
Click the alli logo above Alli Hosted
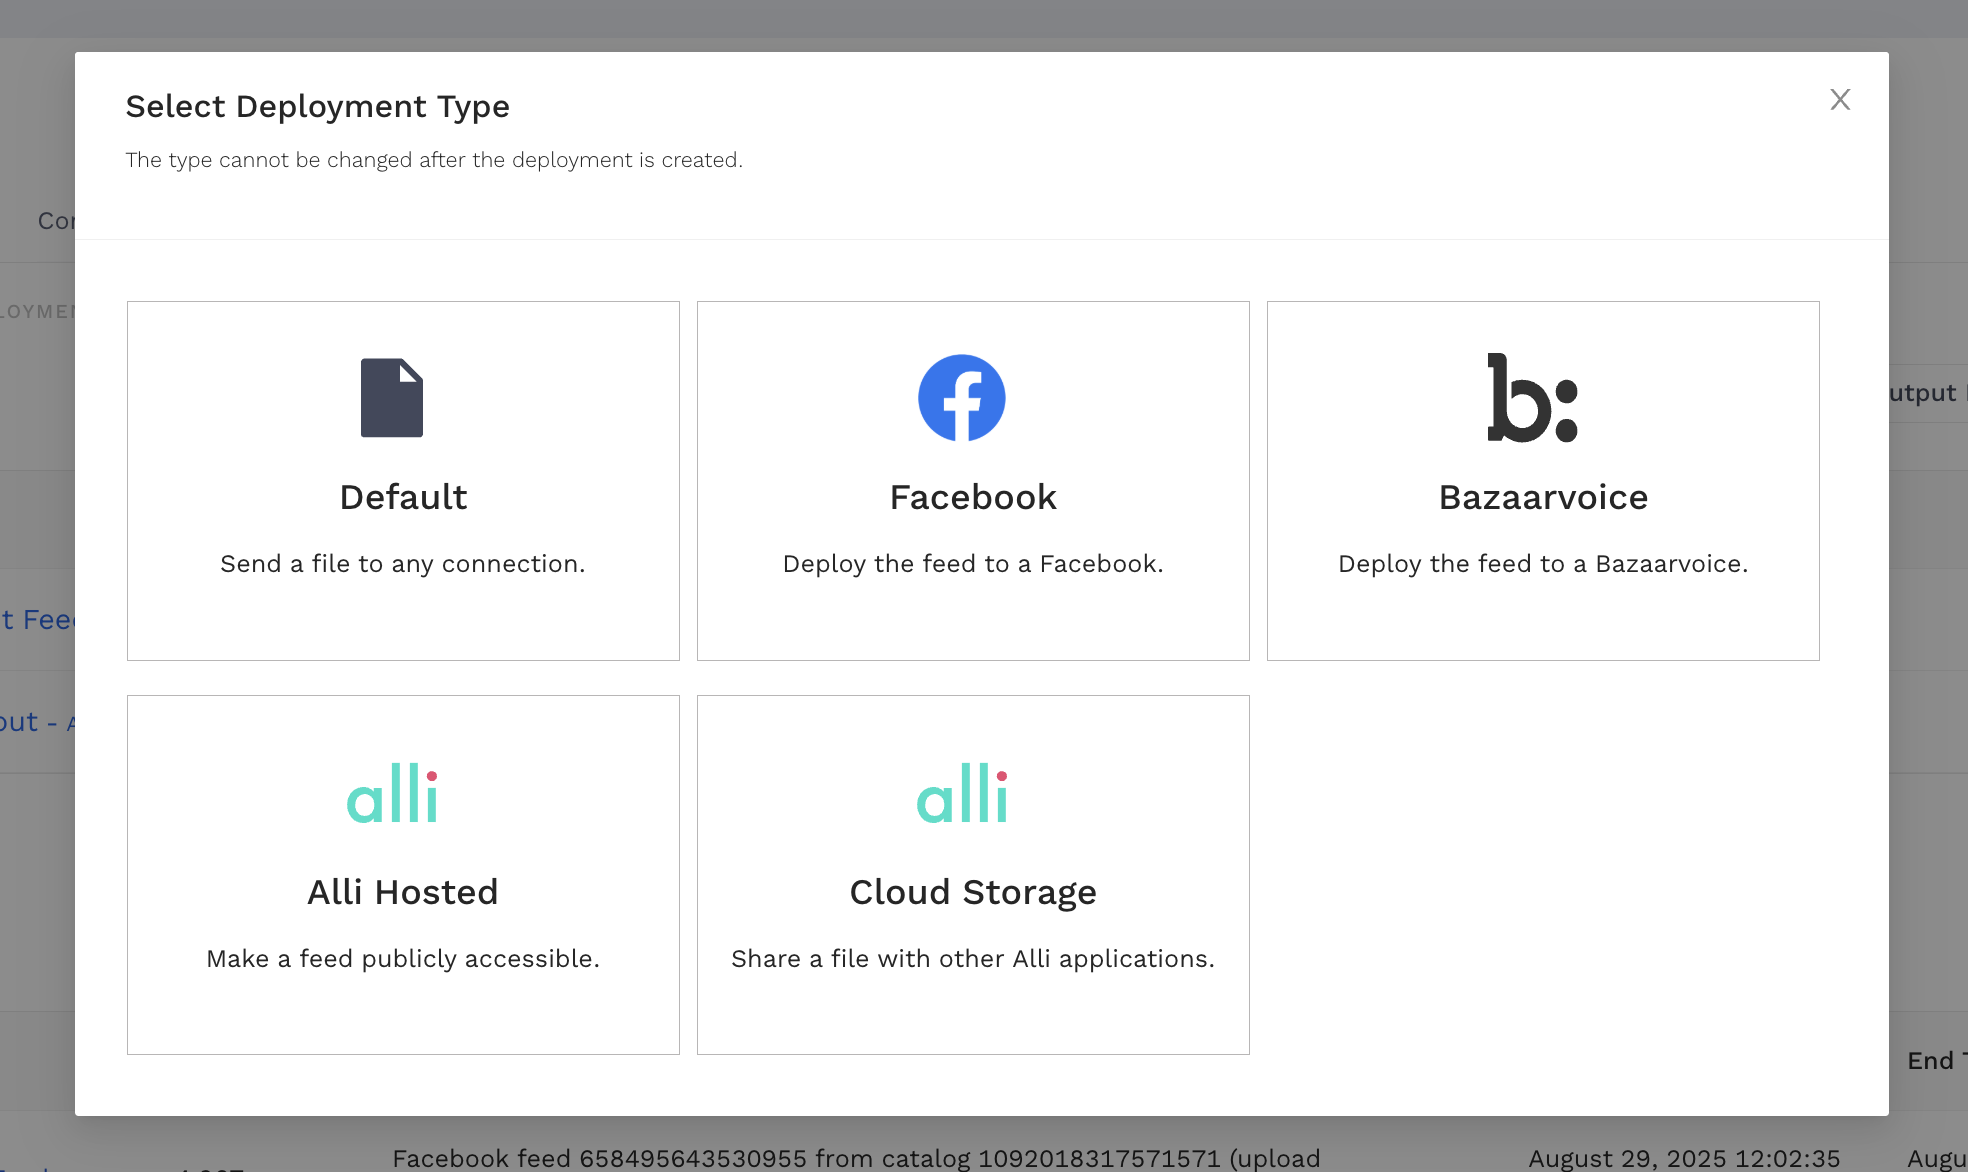392,794
